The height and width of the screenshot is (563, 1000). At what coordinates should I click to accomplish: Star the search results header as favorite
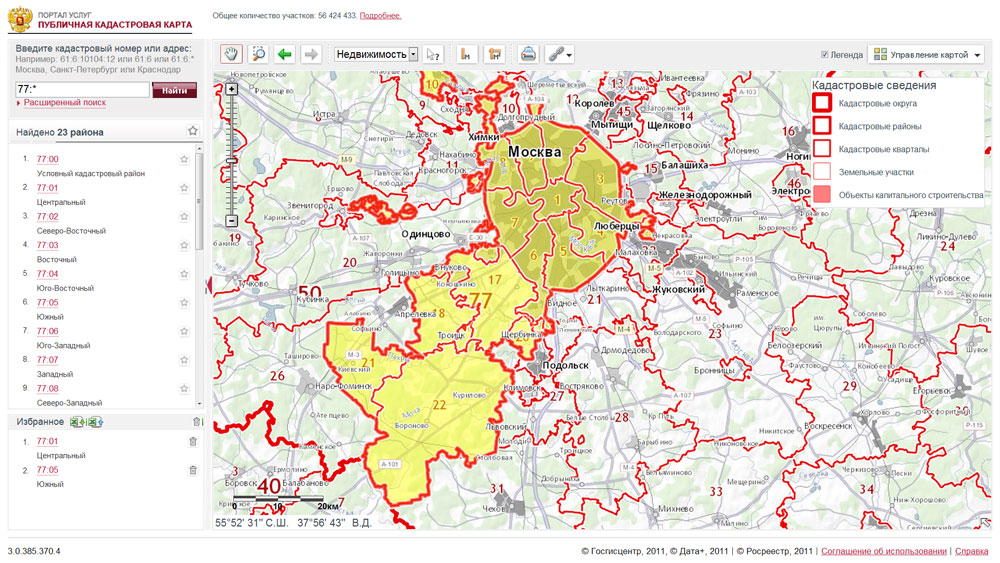pyautogui.click(x=193, y=131)
